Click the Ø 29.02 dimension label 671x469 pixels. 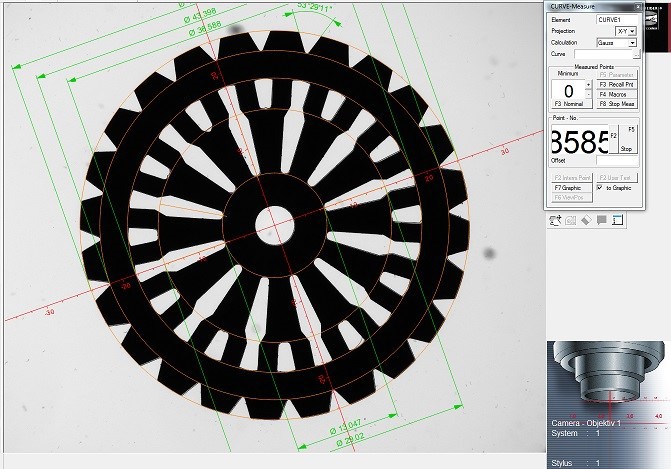[x=351, y=439]
